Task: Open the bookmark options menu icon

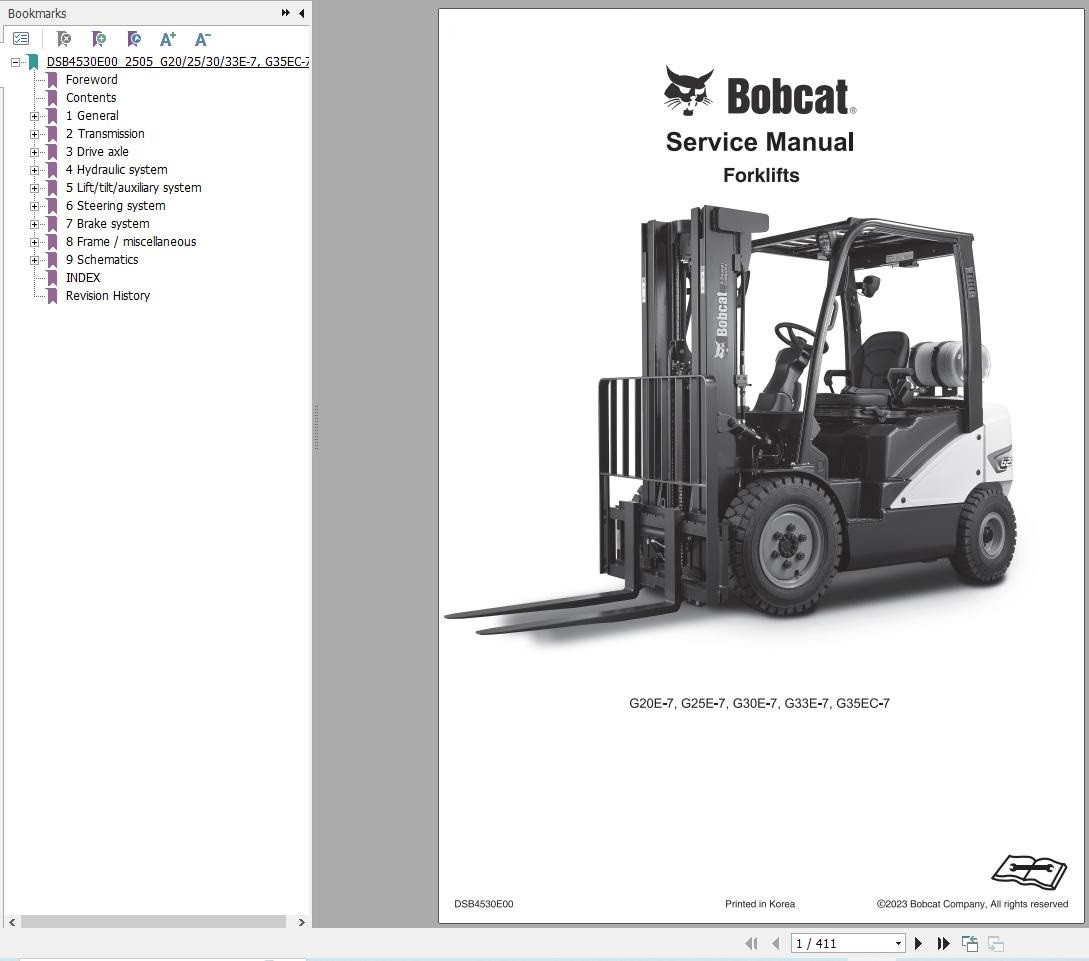Action: point(21,39)
